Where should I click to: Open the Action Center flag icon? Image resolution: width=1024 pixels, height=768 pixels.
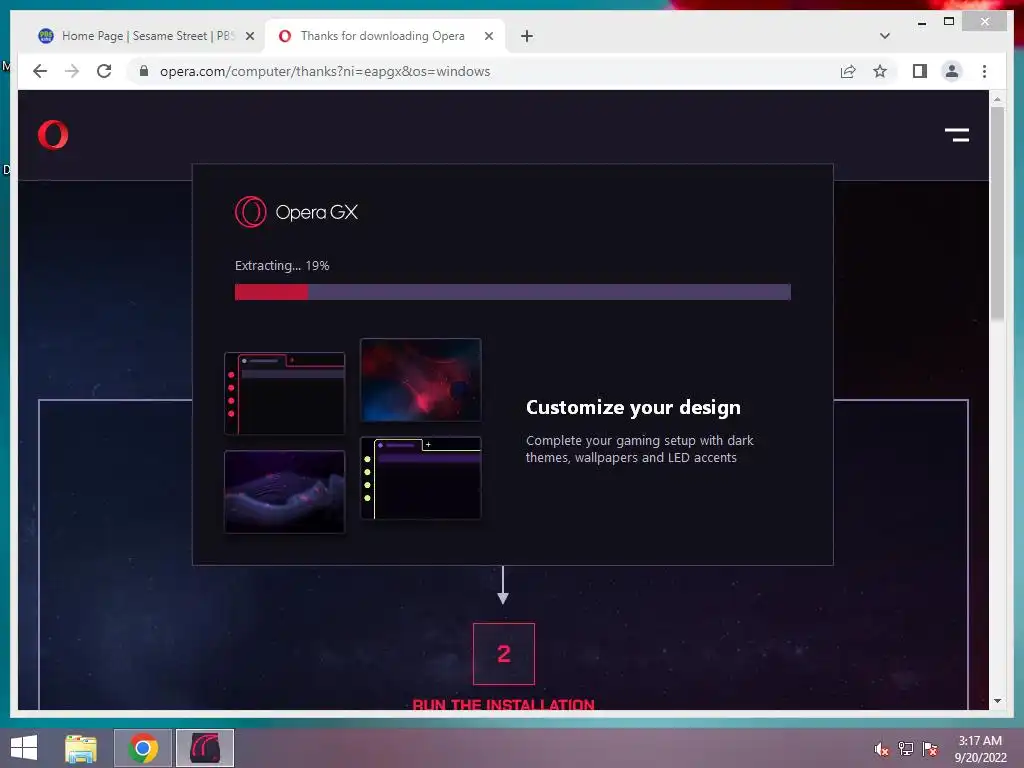coord(930,748)
